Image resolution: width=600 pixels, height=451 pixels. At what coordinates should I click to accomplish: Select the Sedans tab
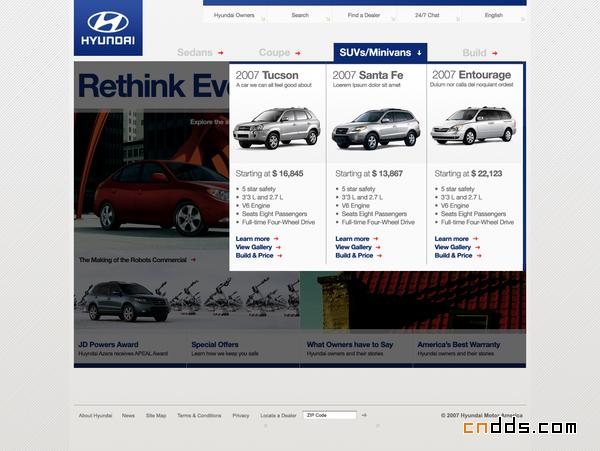coord(195,52)
